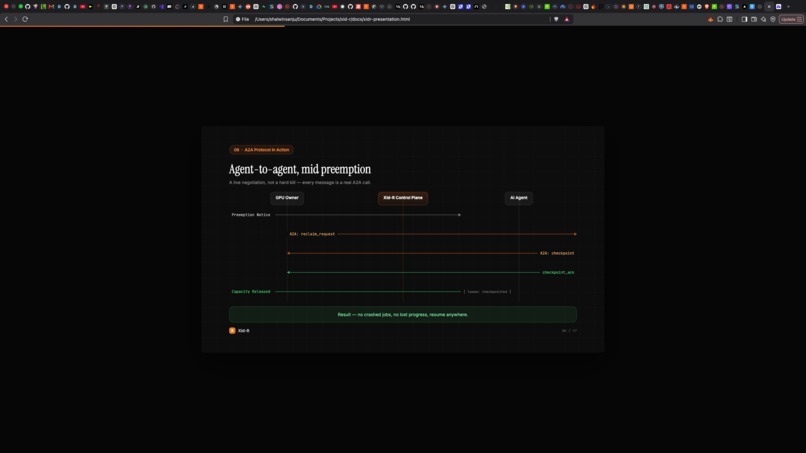Click the '06 · A2A Protocol in Action' badge

pos(261,150)
